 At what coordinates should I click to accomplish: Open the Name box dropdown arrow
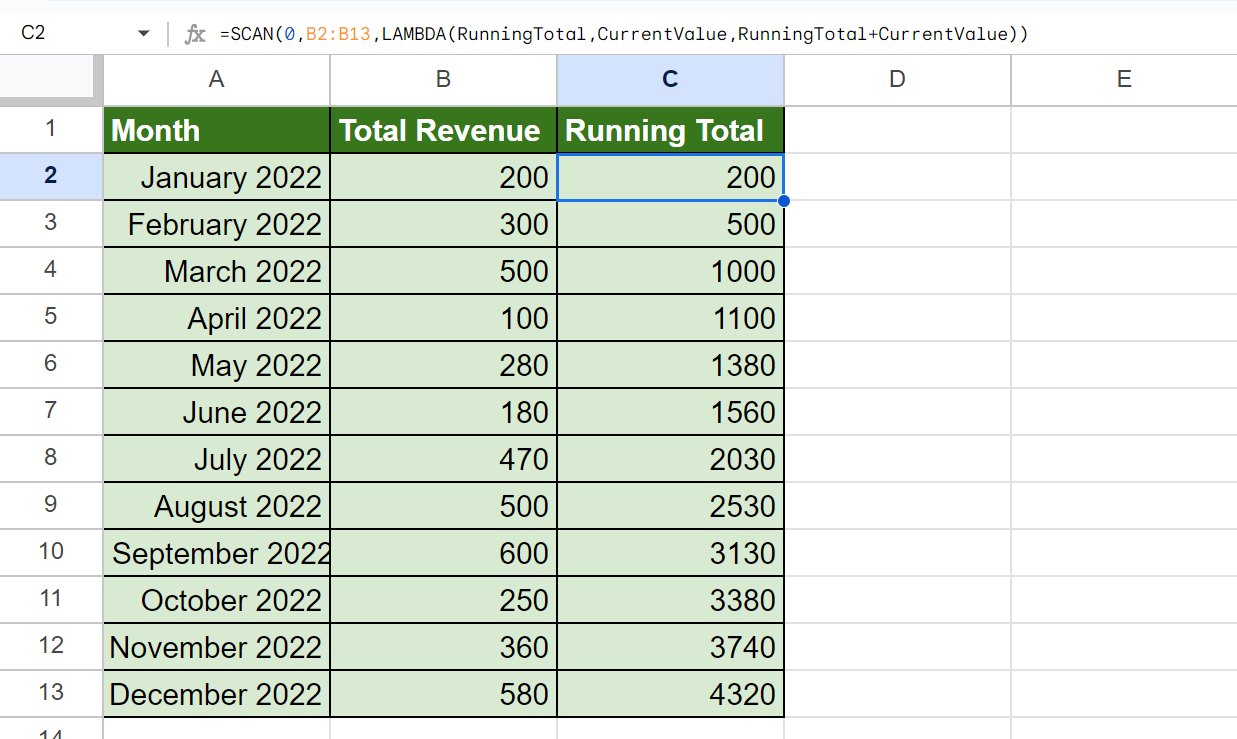pos(143,34)
